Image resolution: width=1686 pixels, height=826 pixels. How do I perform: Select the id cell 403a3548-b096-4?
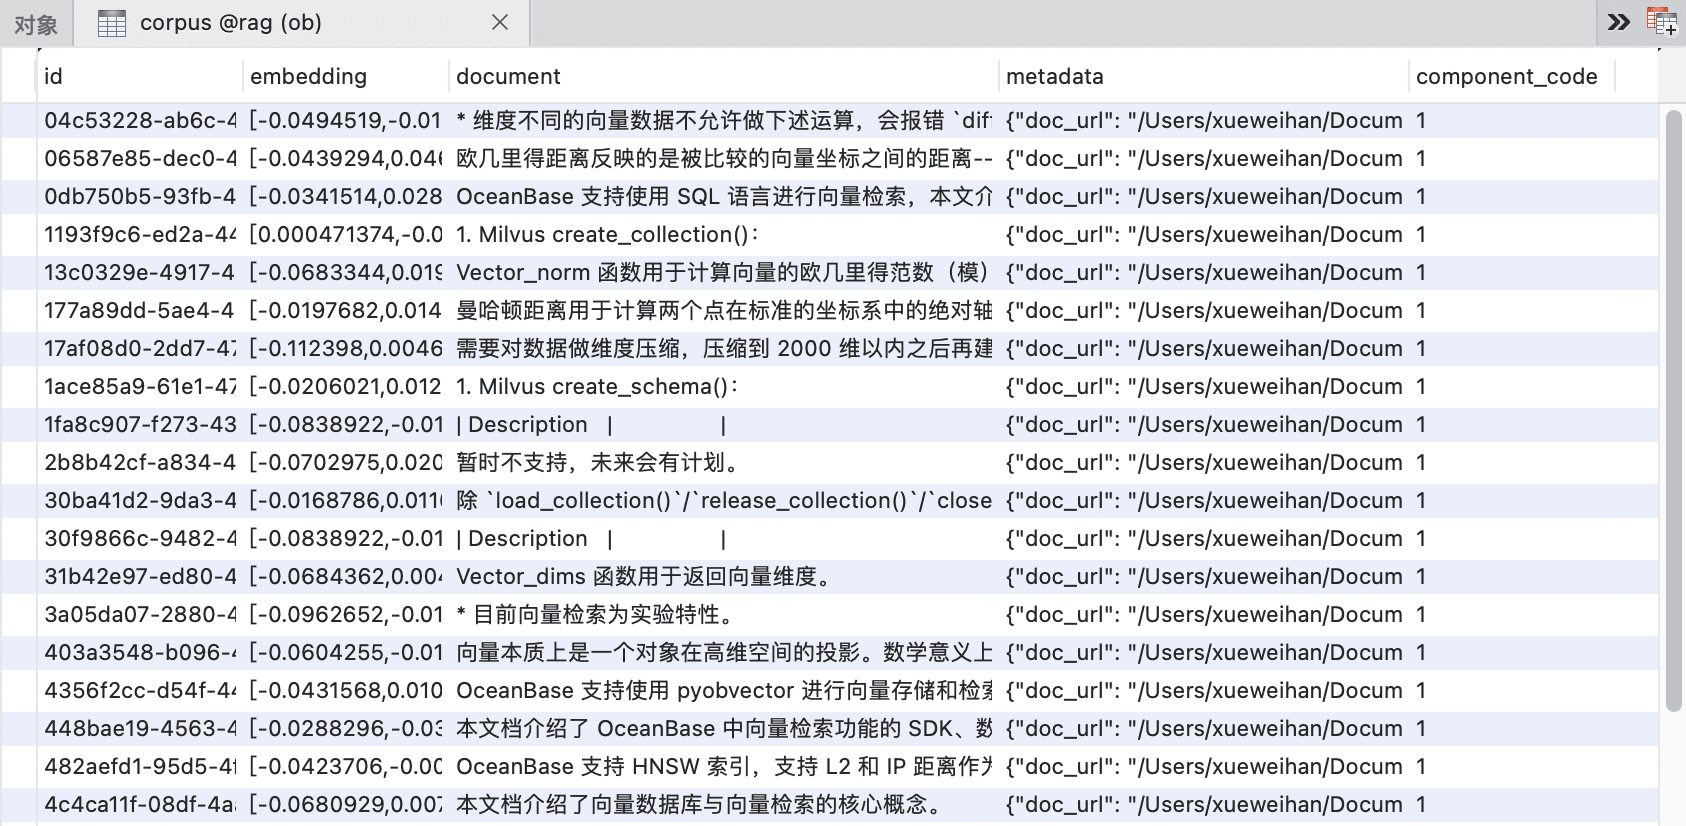click(140, 652)
